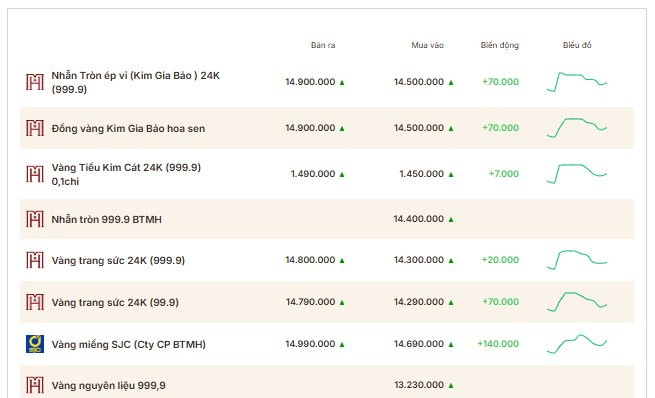This screenshot has width=655, height=398.
Task: Open the Vàng trang sức 24K (999.9) chart
Action: [577, 260]
